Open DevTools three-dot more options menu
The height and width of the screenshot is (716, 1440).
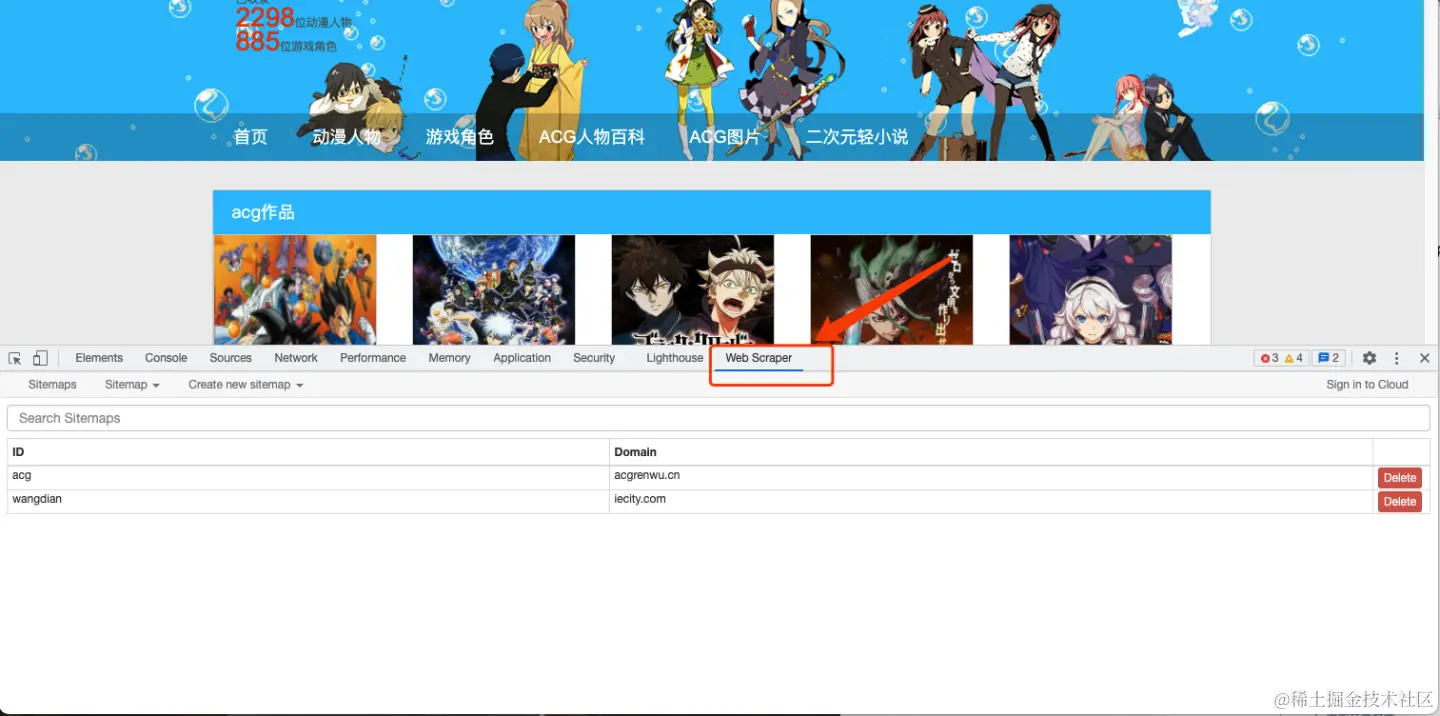pos(1397,358)
